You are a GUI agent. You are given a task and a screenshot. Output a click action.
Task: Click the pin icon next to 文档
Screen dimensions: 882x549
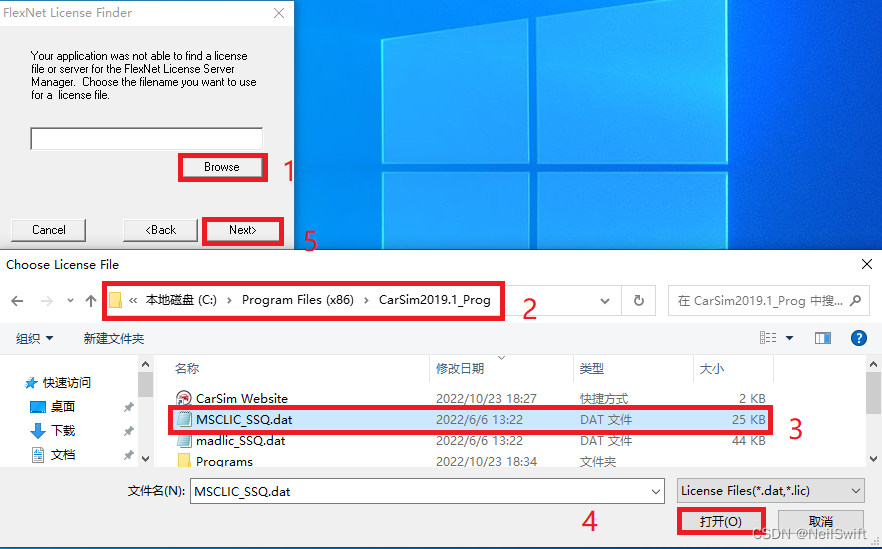coord(129,454)
